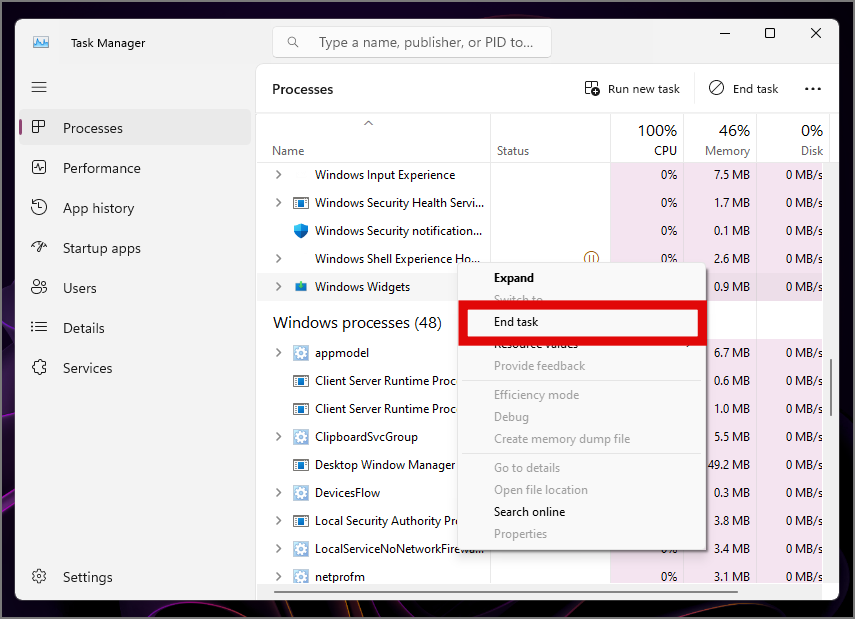Select Properties in context menu
The width and height of the screenshot is (855, 619).
click(x=582, y=534)
